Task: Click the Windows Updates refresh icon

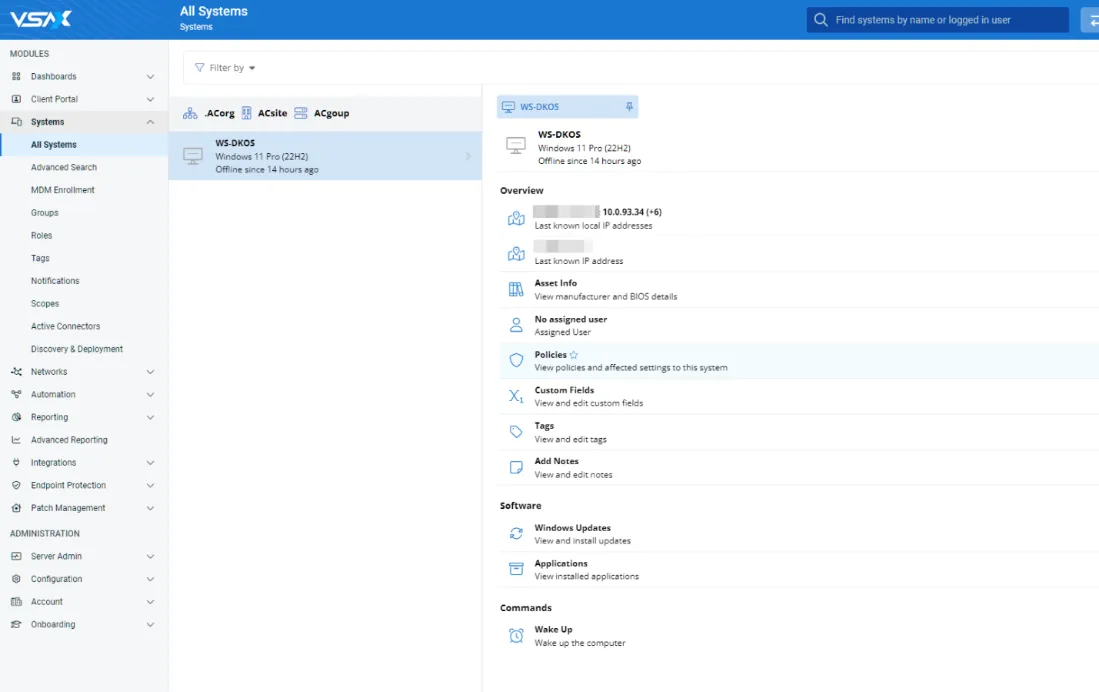Action: point(516,534)
